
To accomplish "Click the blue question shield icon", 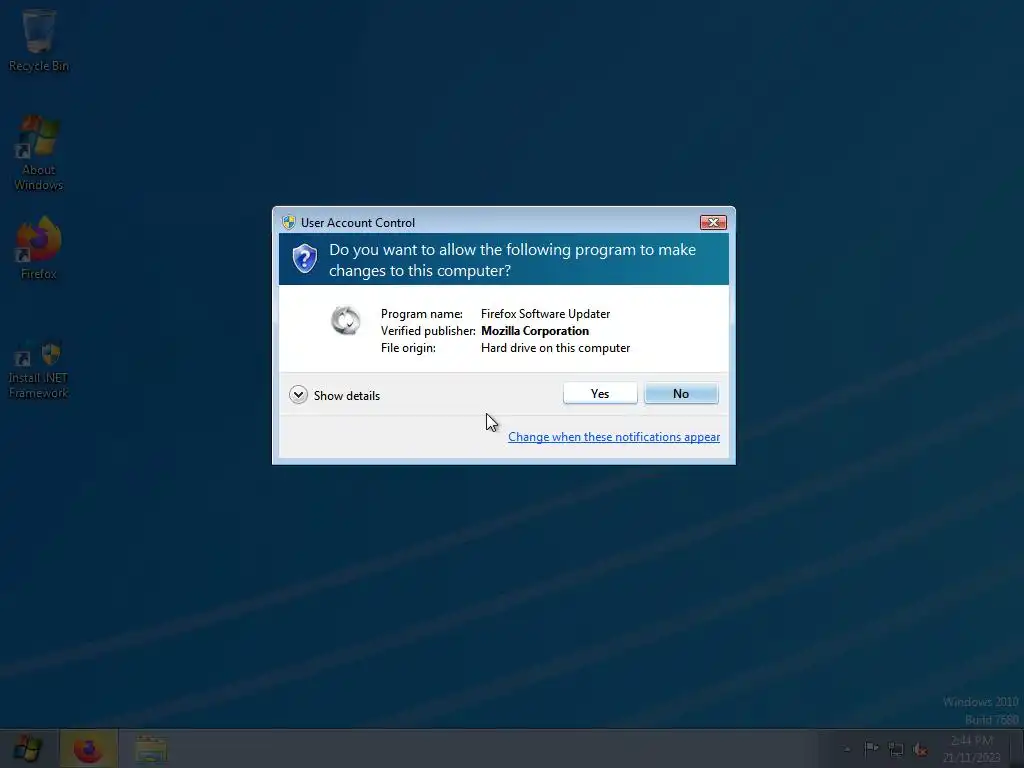I will (x=304, y=259).
